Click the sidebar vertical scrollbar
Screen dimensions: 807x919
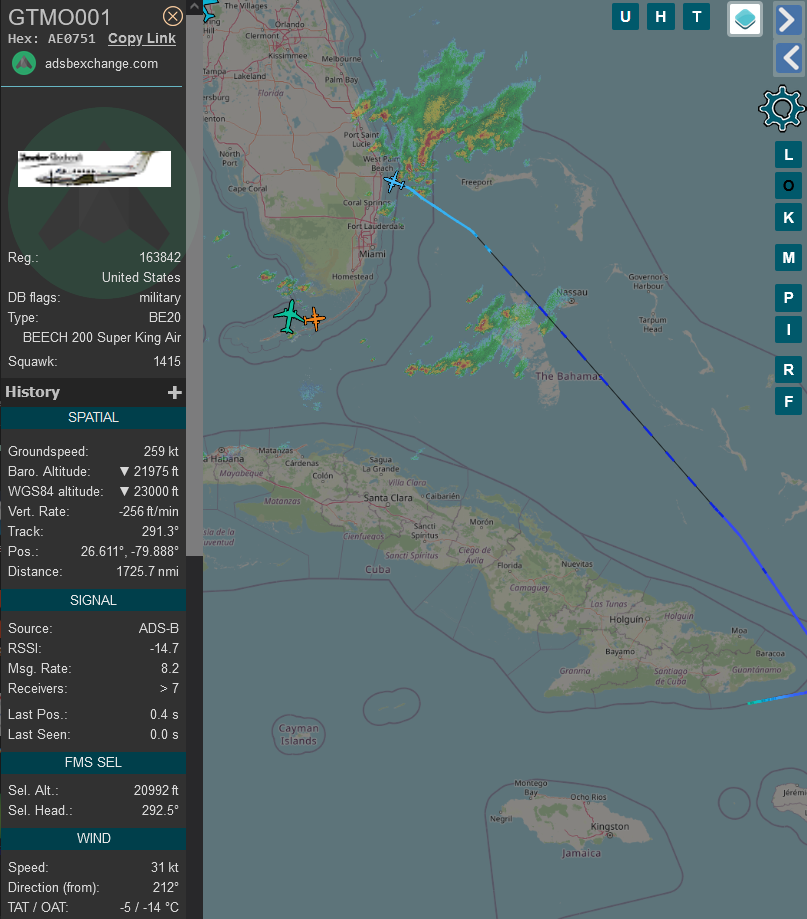pos(195,287)
